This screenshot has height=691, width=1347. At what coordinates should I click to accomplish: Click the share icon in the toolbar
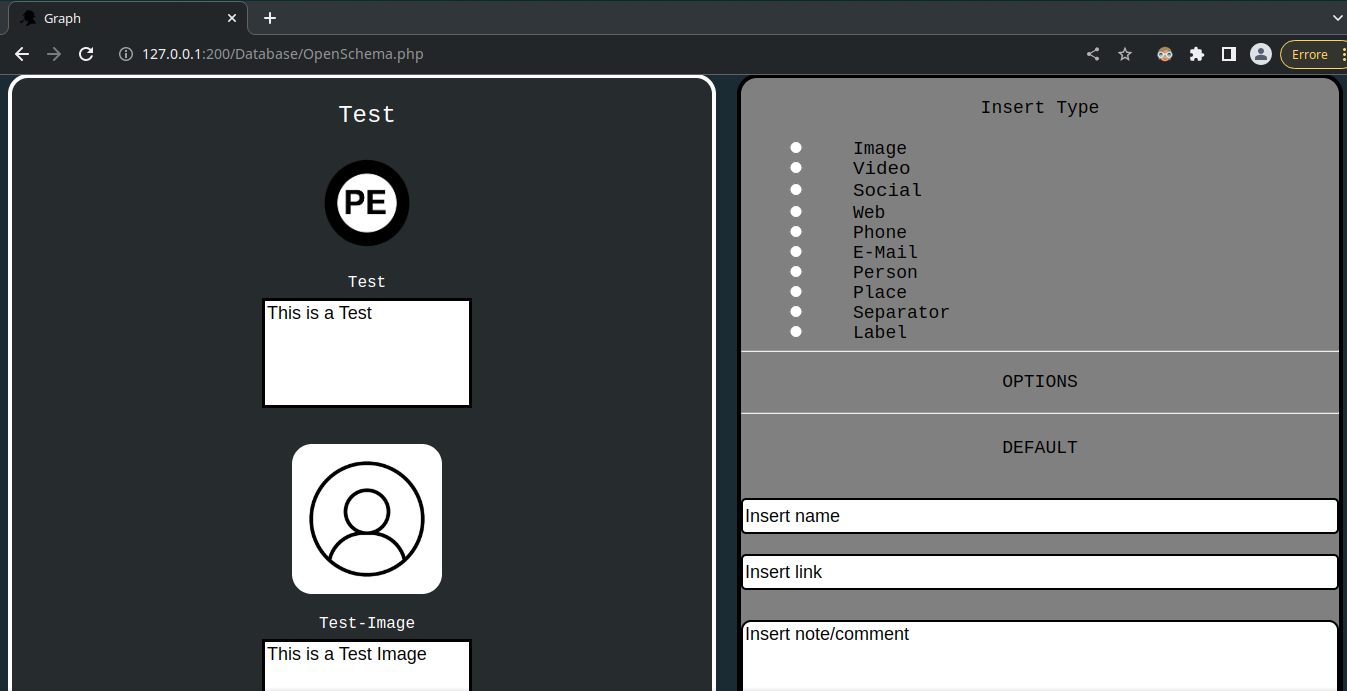point(1092,54)
